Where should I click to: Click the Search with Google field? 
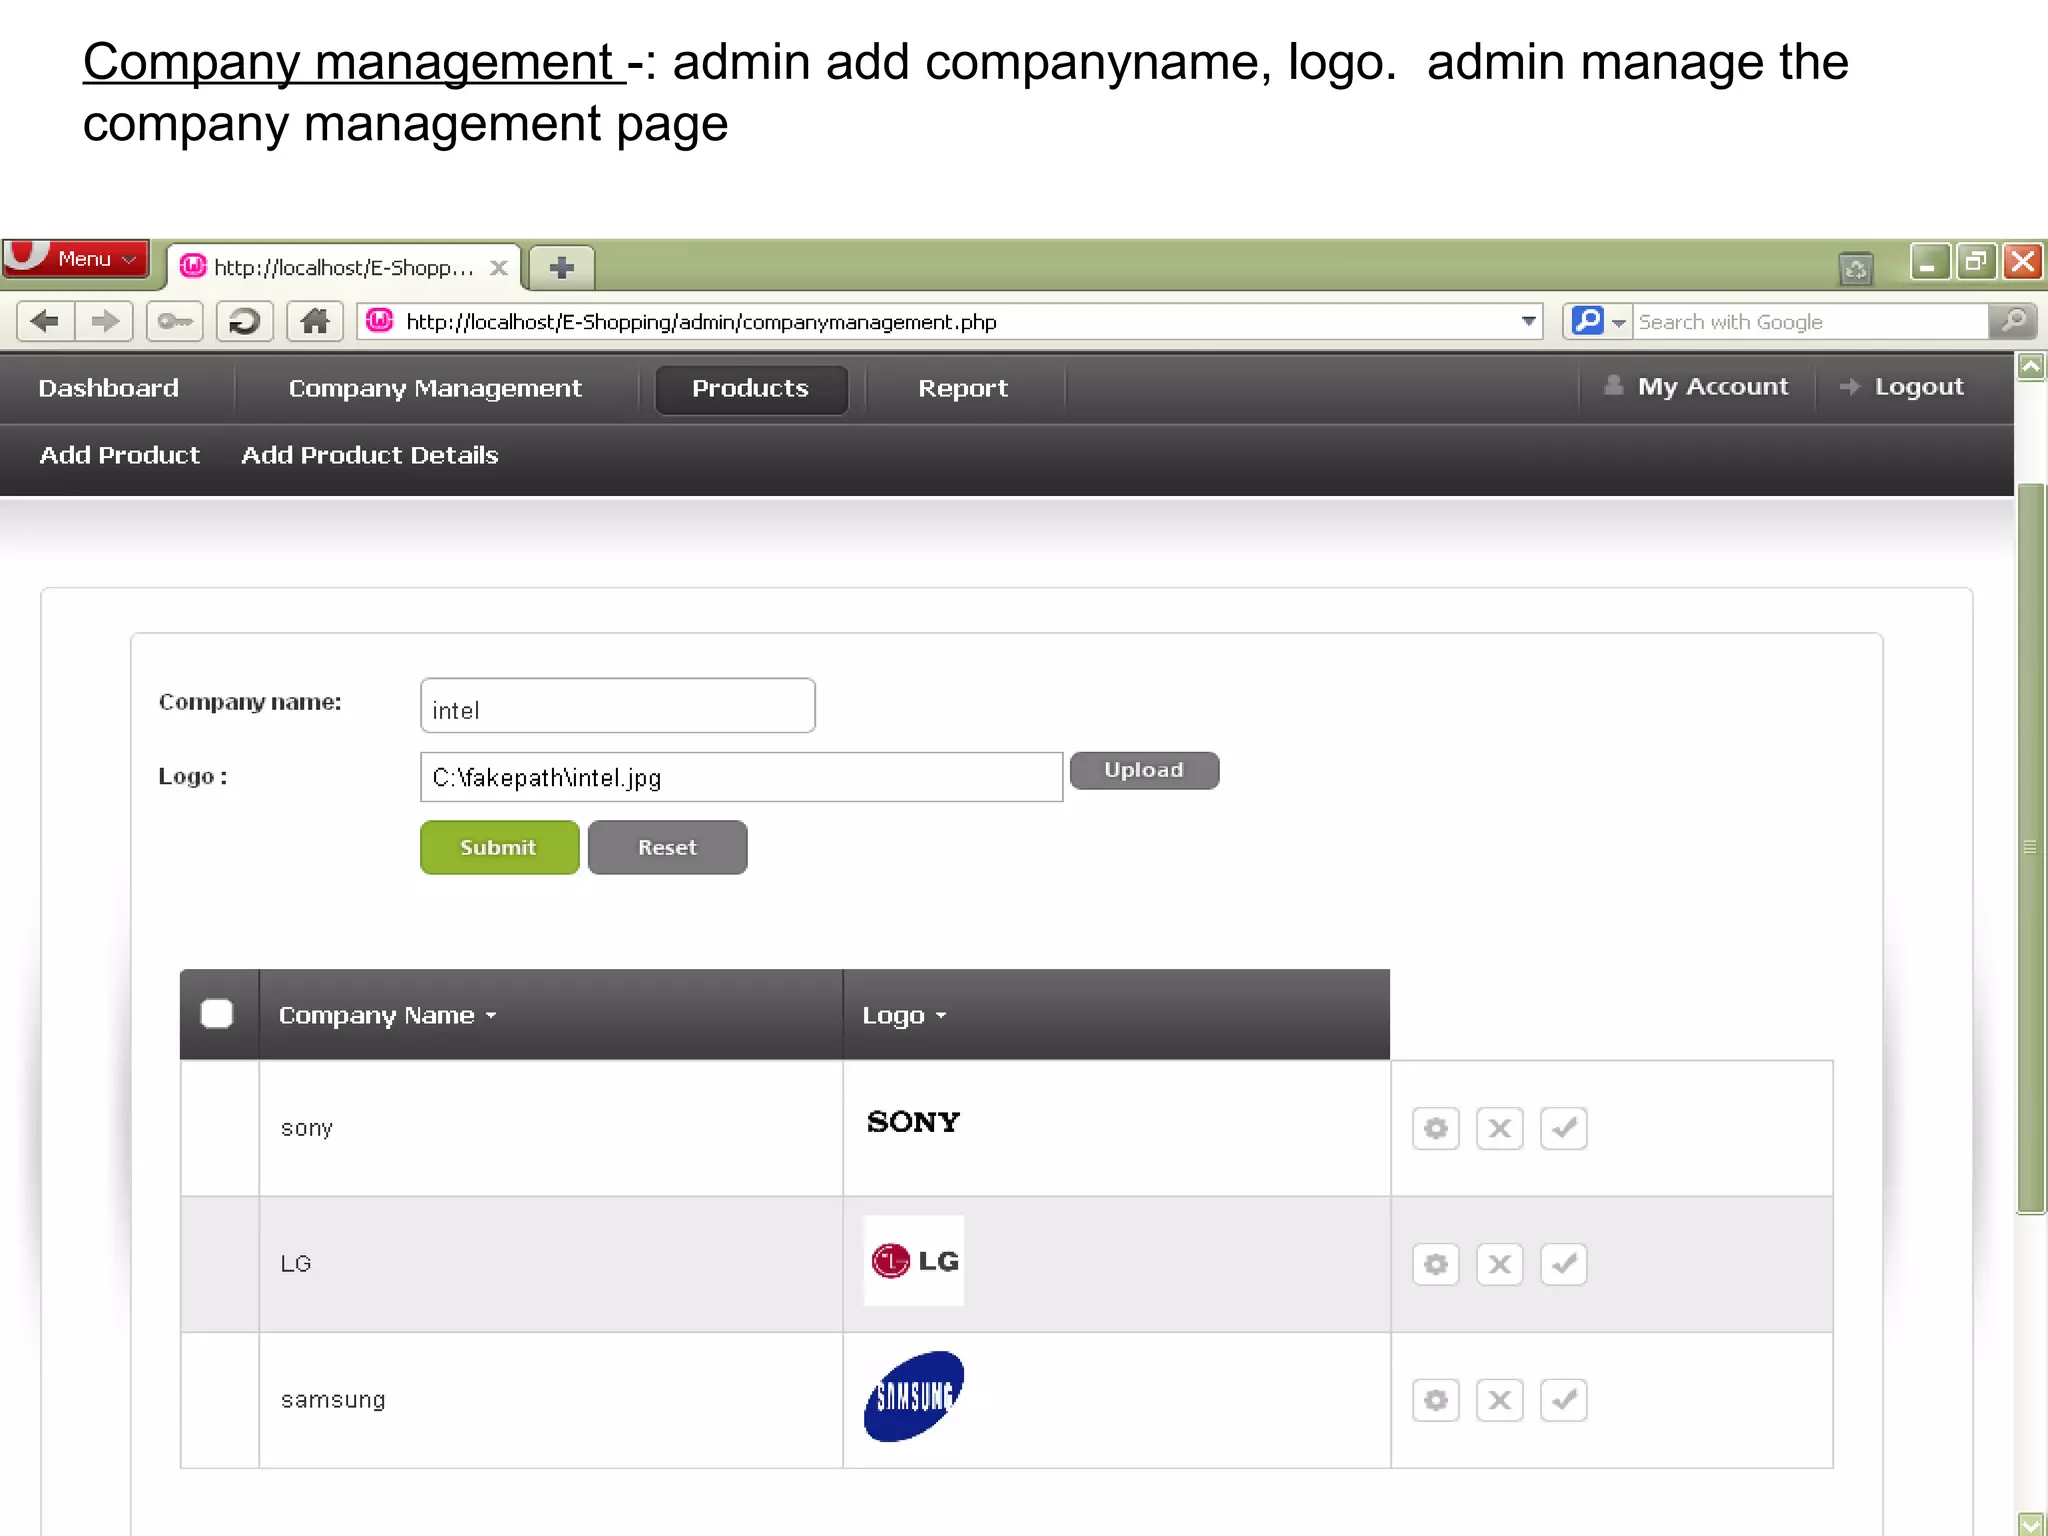pos(1810,322)
